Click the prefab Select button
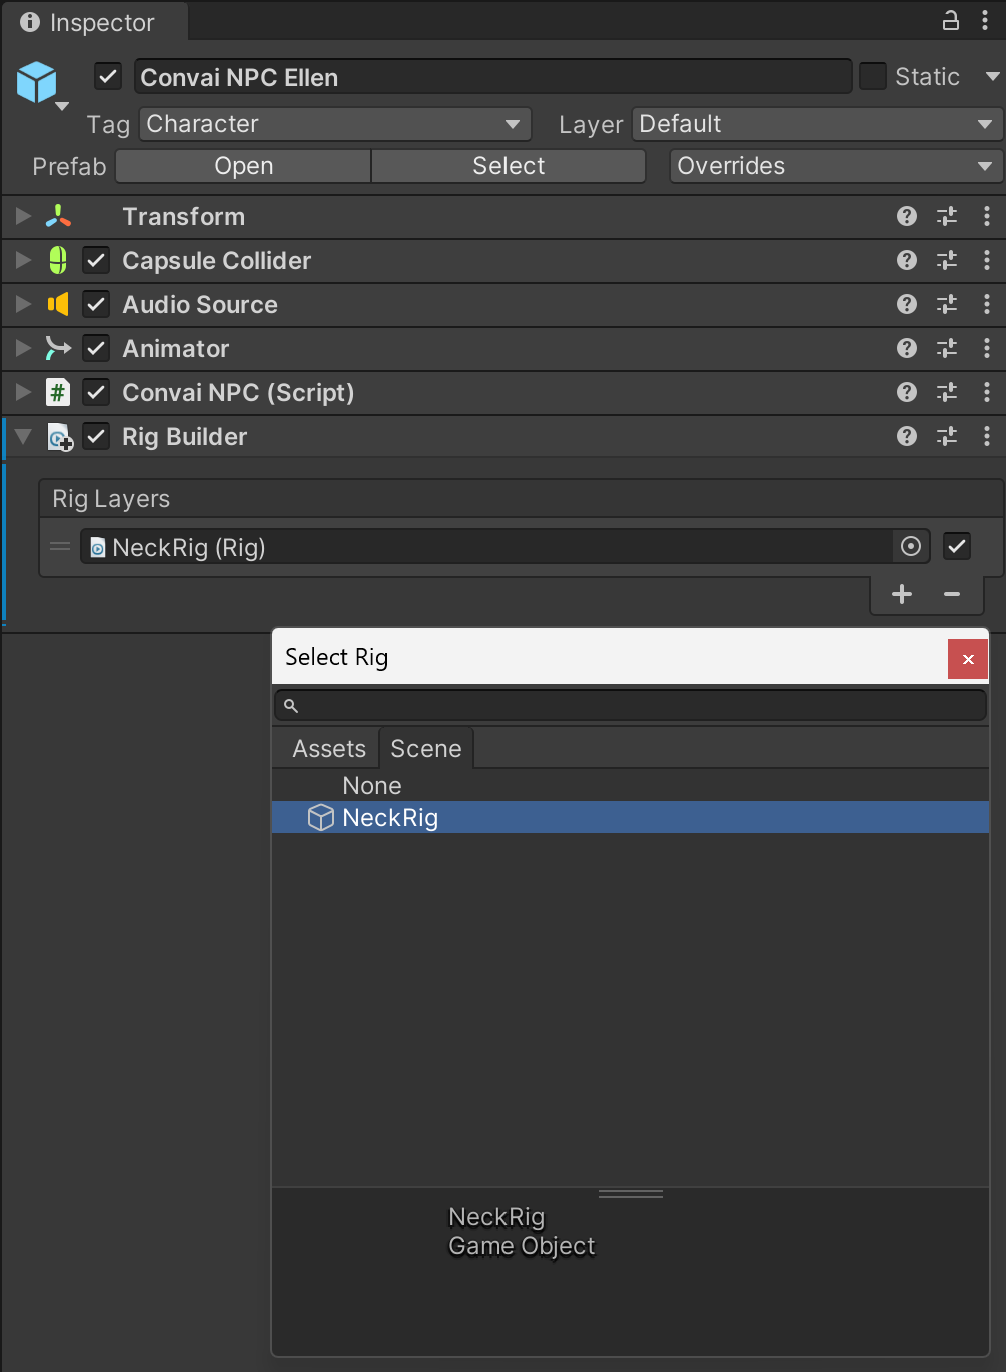Image resolution: width=1006 pixels, height=1372 pixels. (x=509, y=166)
